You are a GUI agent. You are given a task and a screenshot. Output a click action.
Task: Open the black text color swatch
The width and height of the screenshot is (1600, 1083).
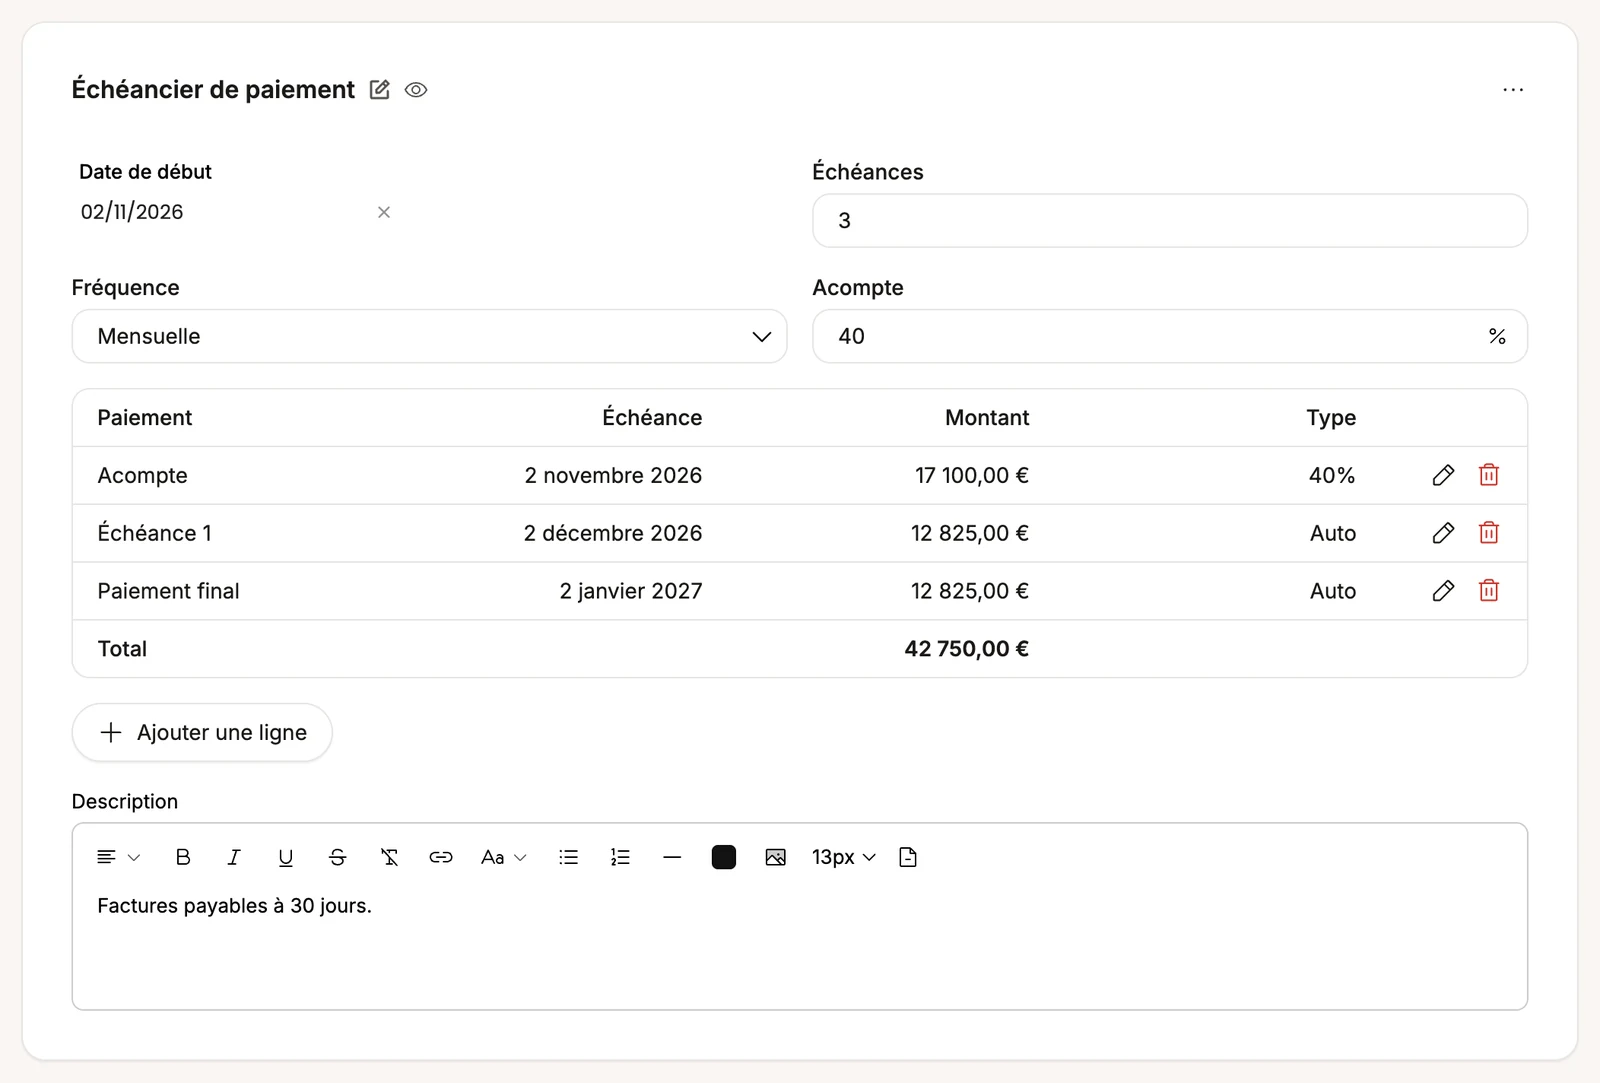(x=724, y=857)
